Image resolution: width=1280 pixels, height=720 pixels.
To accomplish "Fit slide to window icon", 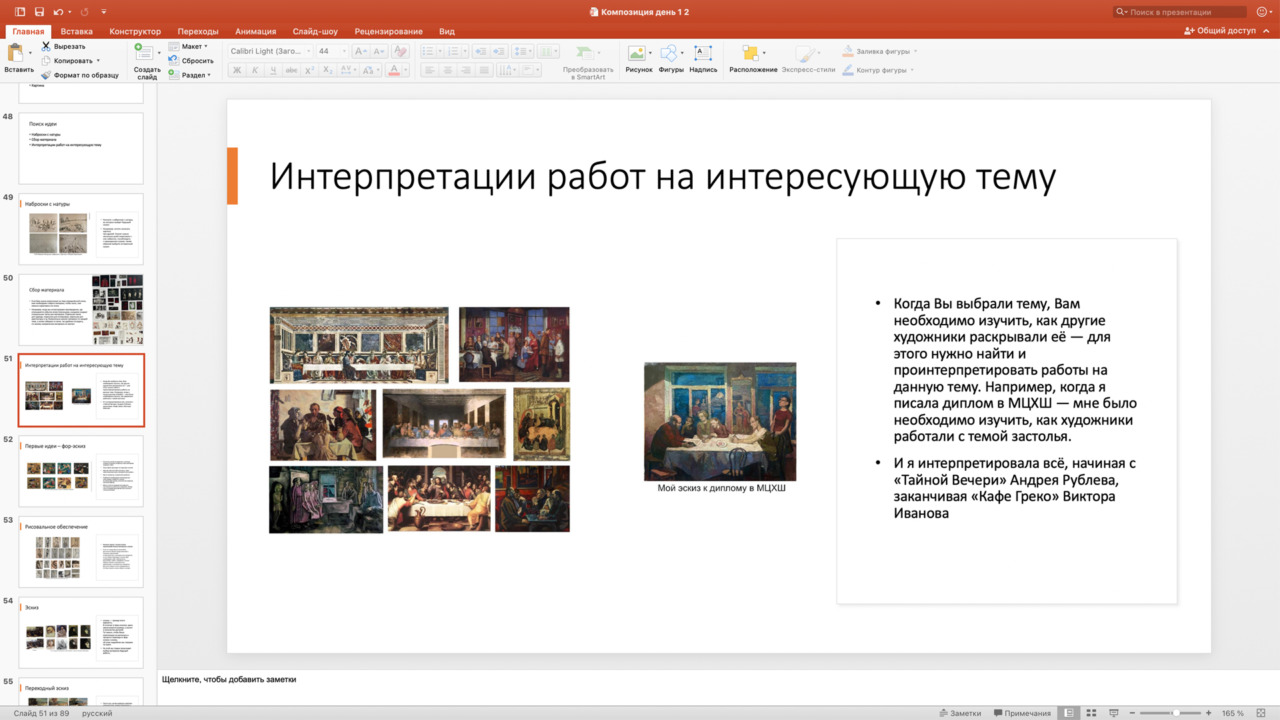I will 1260,713.
